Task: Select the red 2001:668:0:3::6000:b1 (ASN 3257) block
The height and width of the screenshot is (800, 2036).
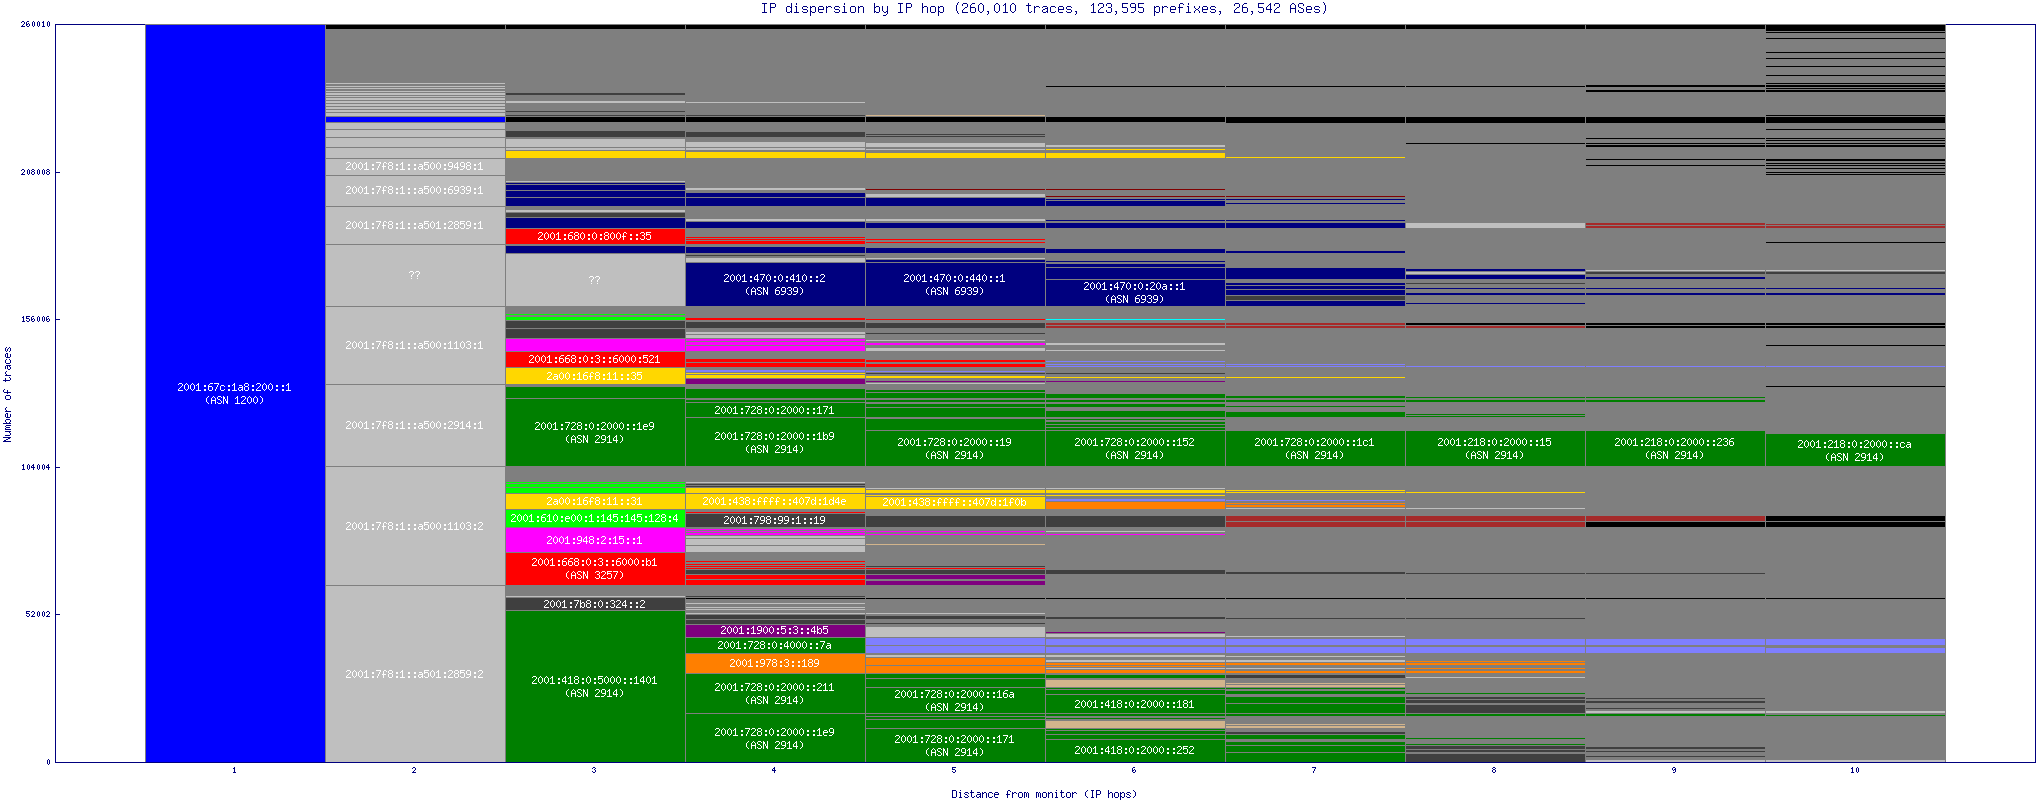Action: tap(595, 569)
